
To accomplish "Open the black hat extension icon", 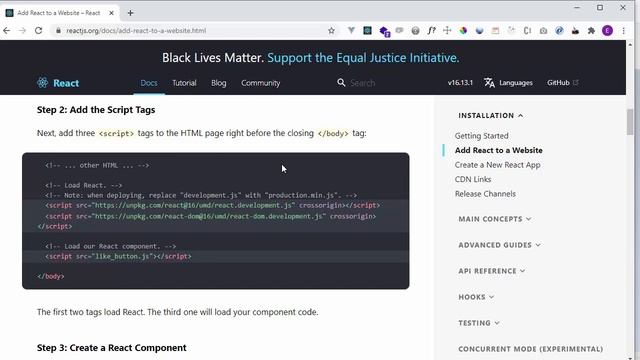I will pos(575,31).
